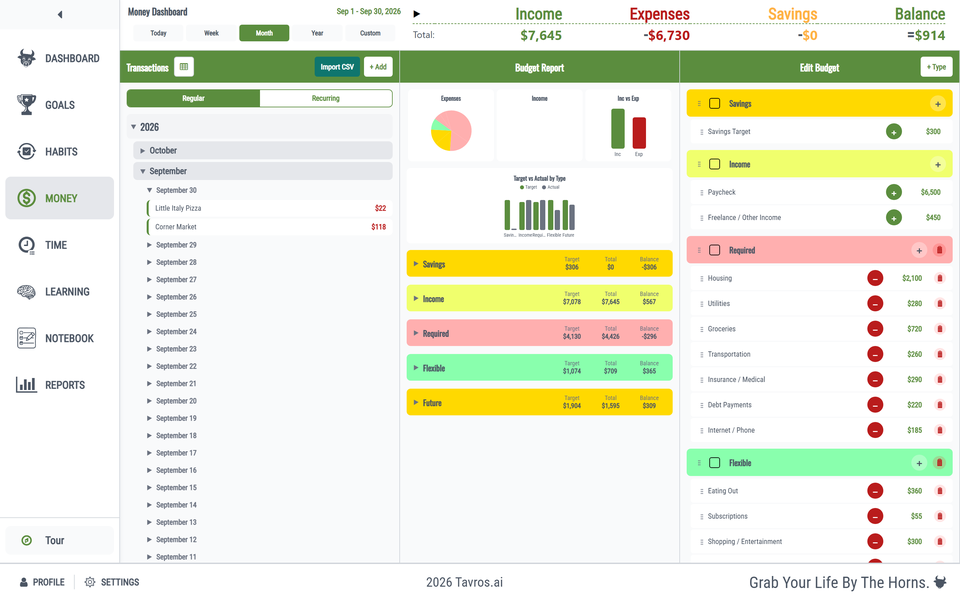The height and width of the screenshot is (600, 960).
Task: Collapse the September month group
Action: click(143, 171)
